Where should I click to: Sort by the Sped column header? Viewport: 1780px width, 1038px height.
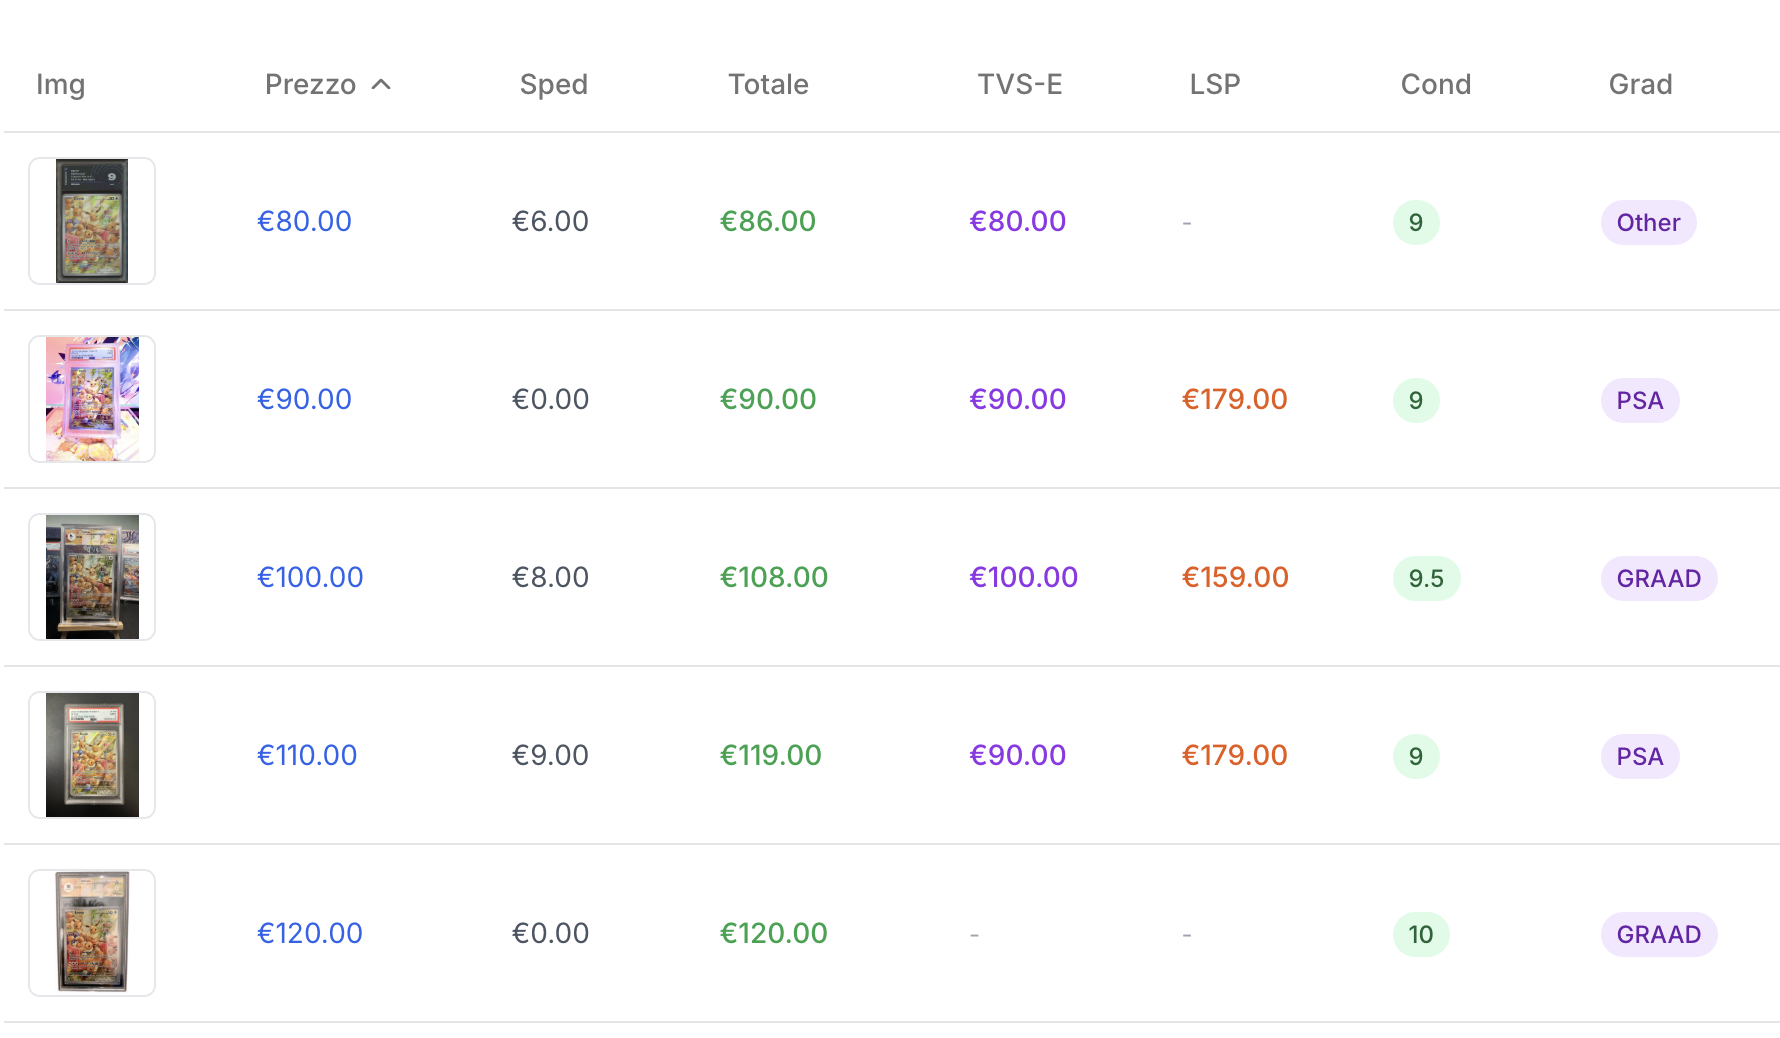[553, 85]
